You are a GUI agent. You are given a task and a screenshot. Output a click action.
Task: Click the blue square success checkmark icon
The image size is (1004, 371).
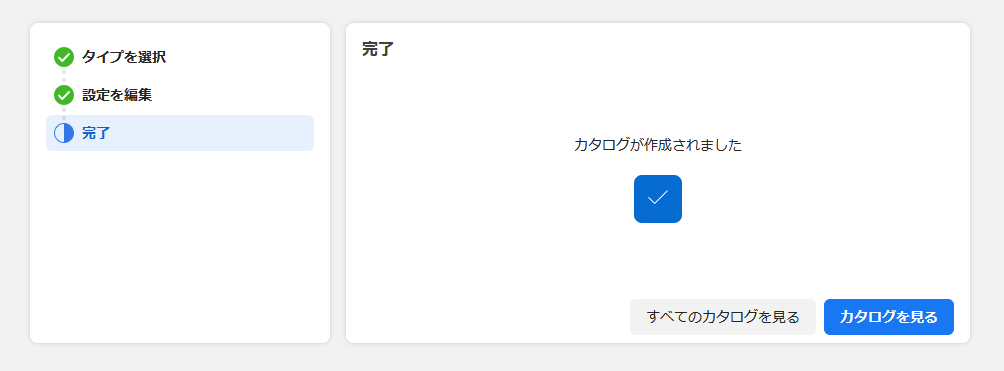point(658,199)
